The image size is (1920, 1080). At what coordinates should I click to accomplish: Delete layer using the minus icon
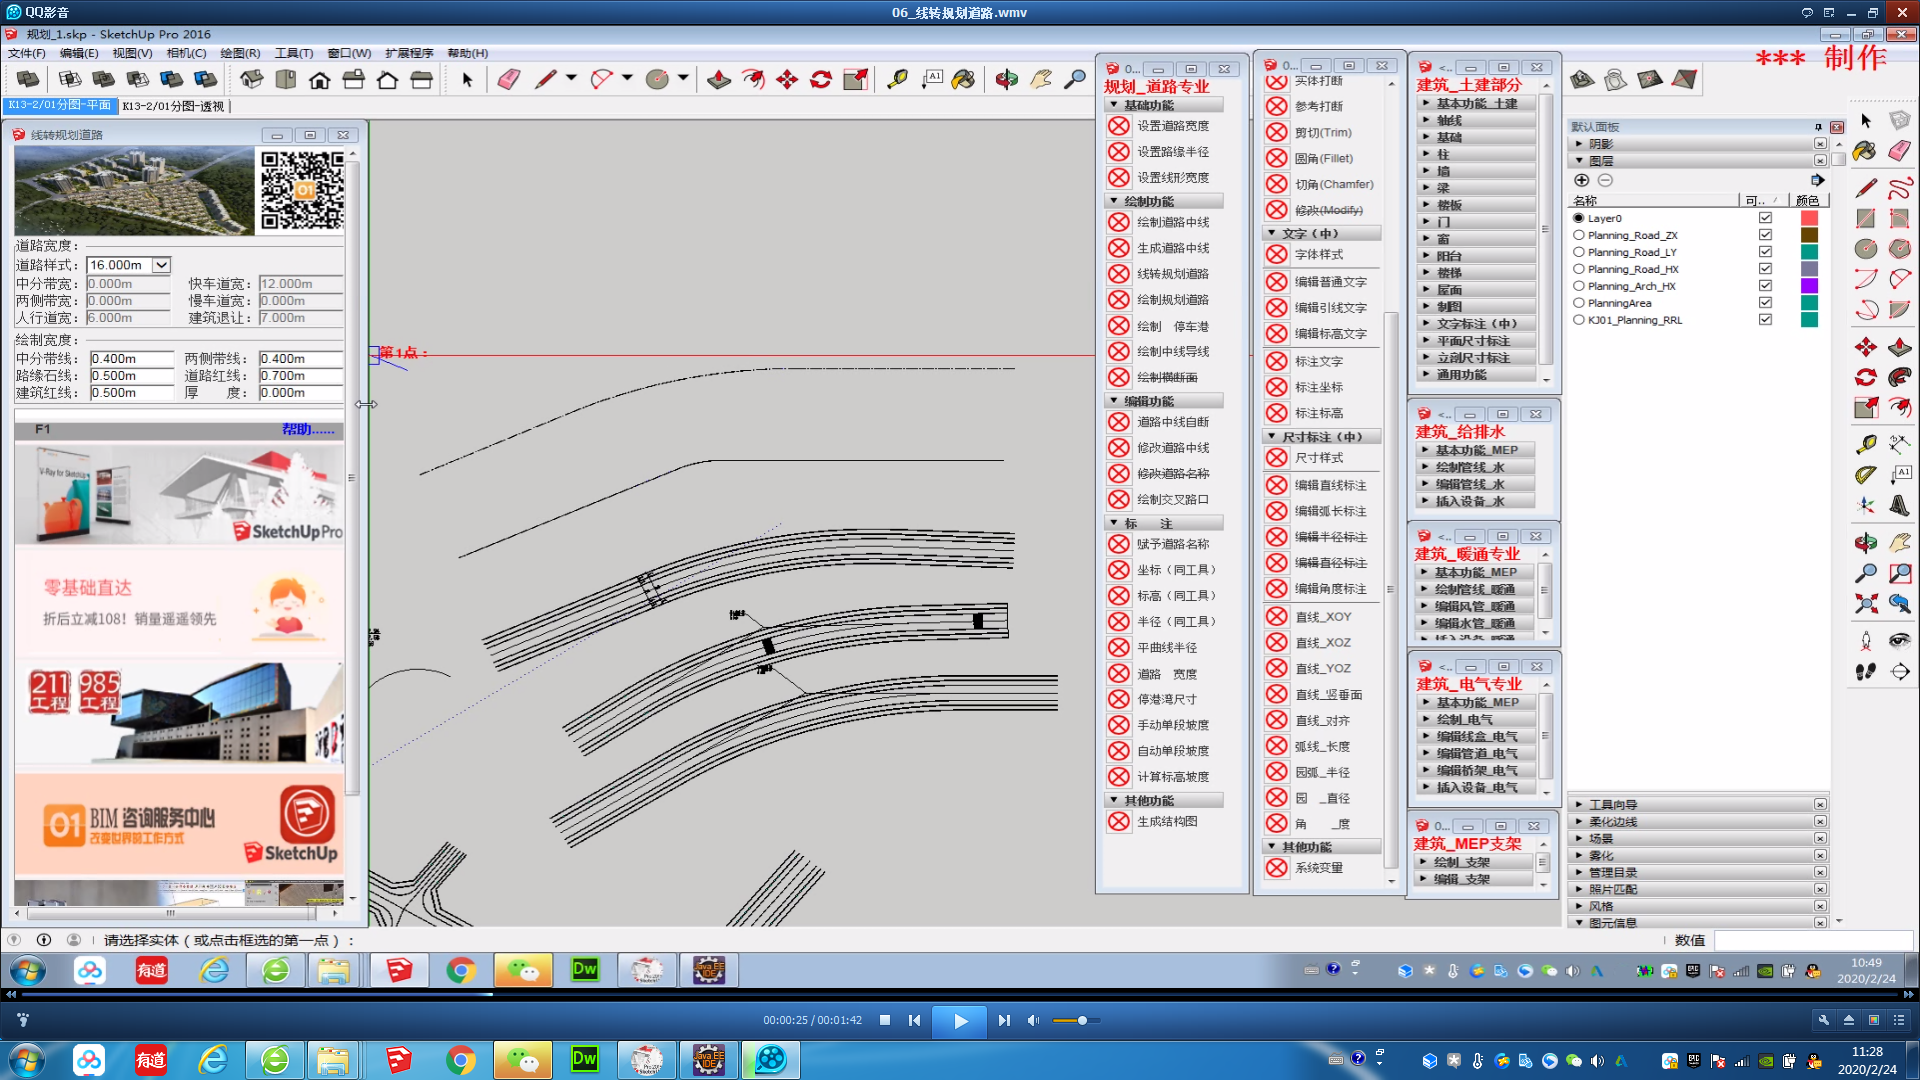[1605, 180]
